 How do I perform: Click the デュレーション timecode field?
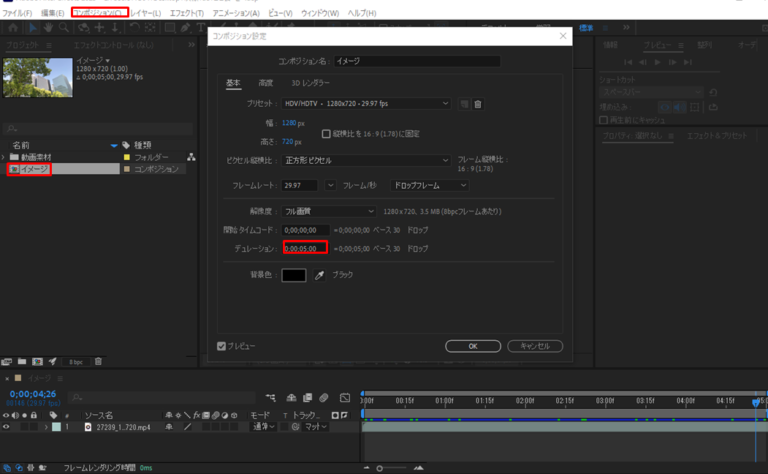[305, 248]
